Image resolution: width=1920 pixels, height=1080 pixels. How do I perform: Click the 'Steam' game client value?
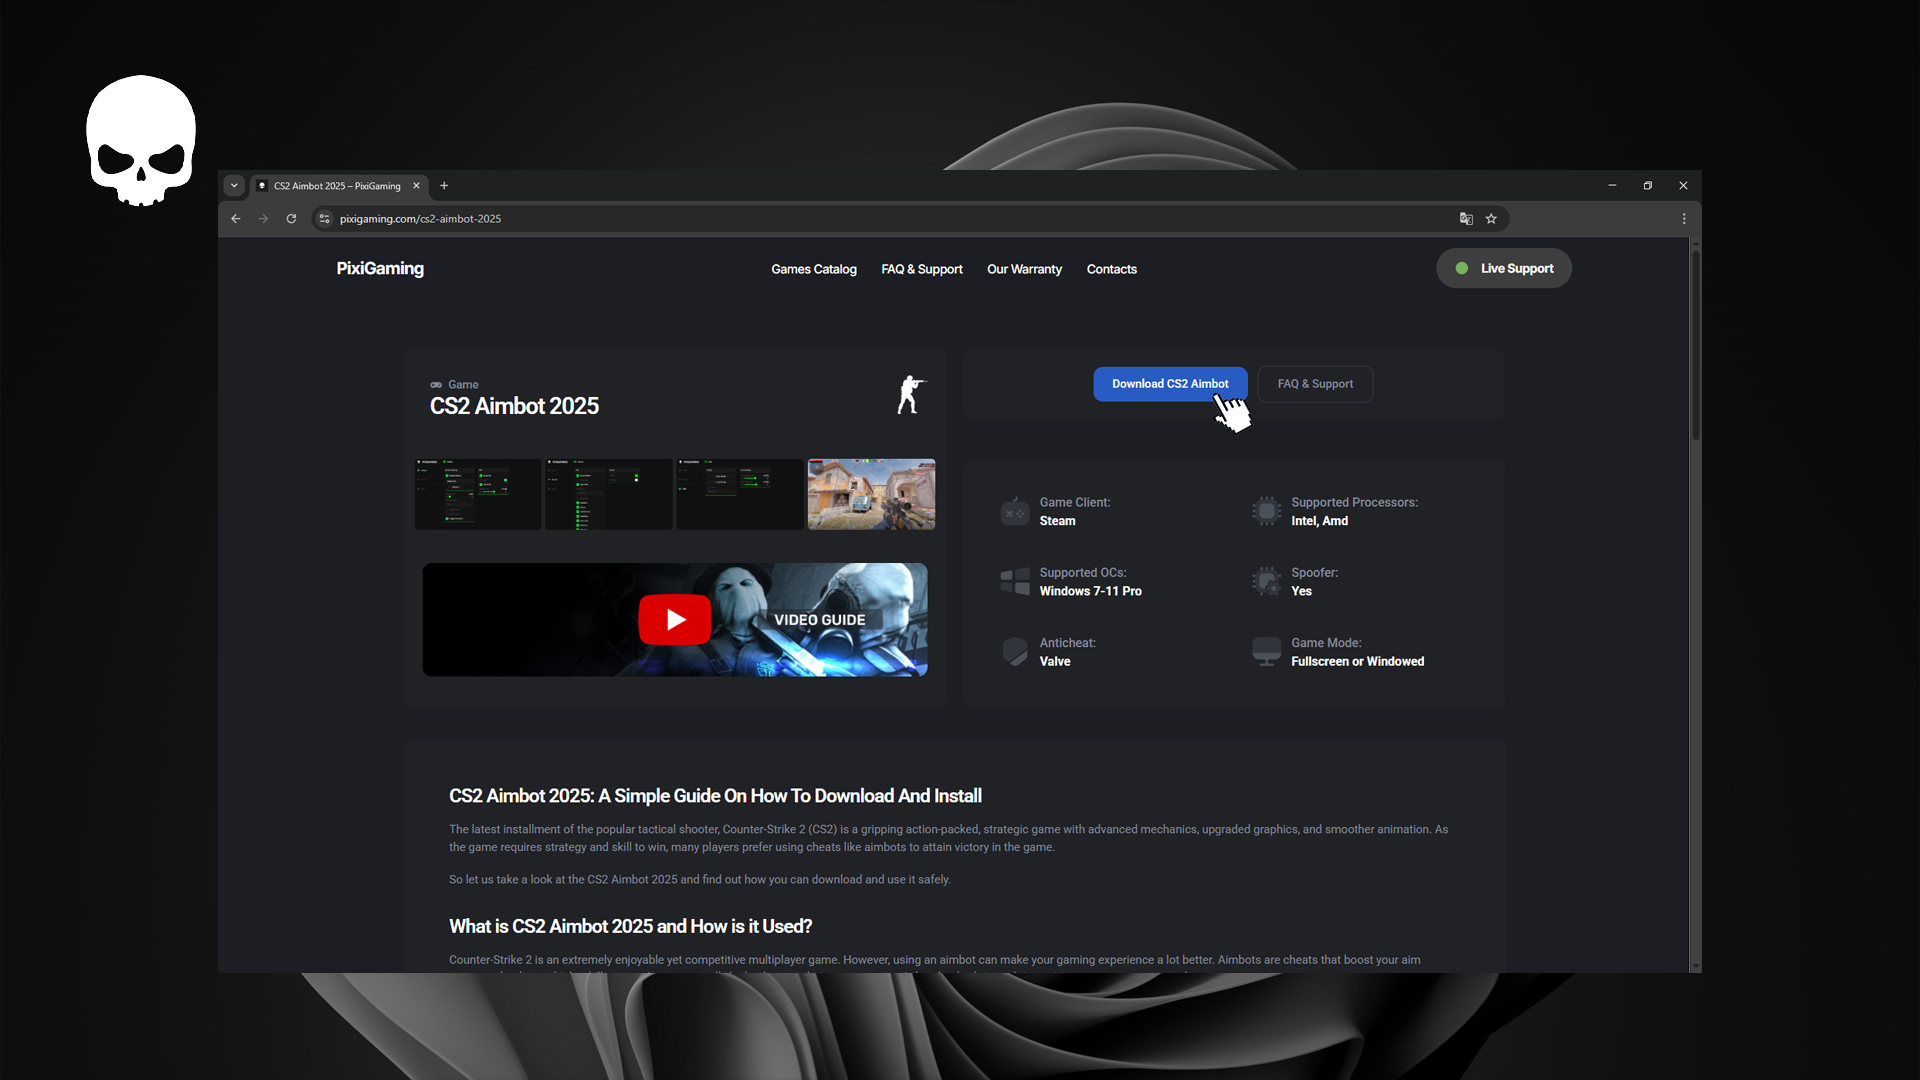coord(1057,521)
